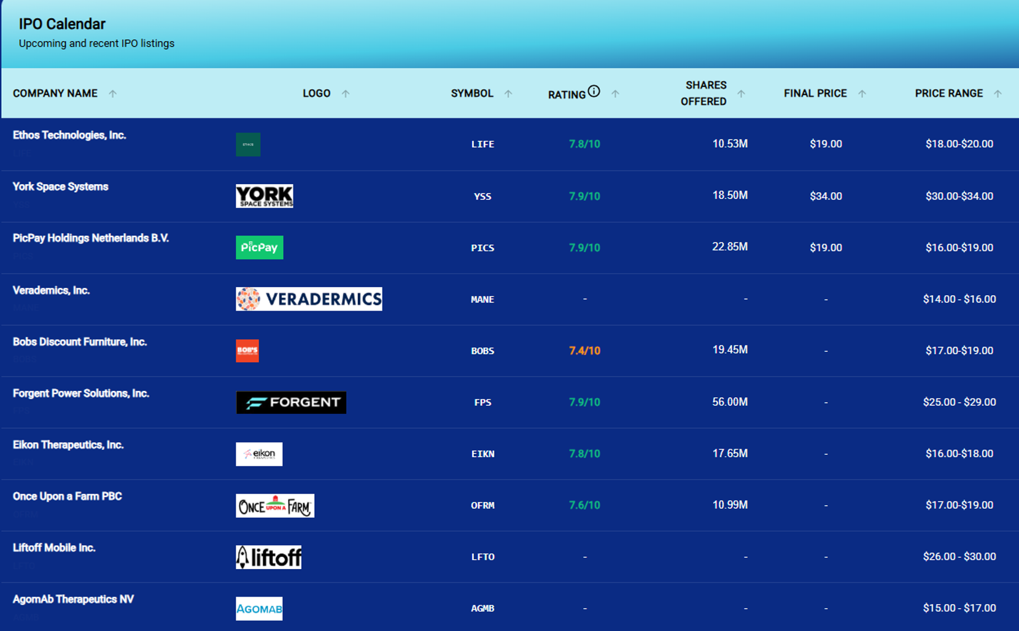This screenshot has height=631, width=1019.
Task: Open Once Upon a Farm PBC listing
Action: pyautogui.click(x=68, y=496)
